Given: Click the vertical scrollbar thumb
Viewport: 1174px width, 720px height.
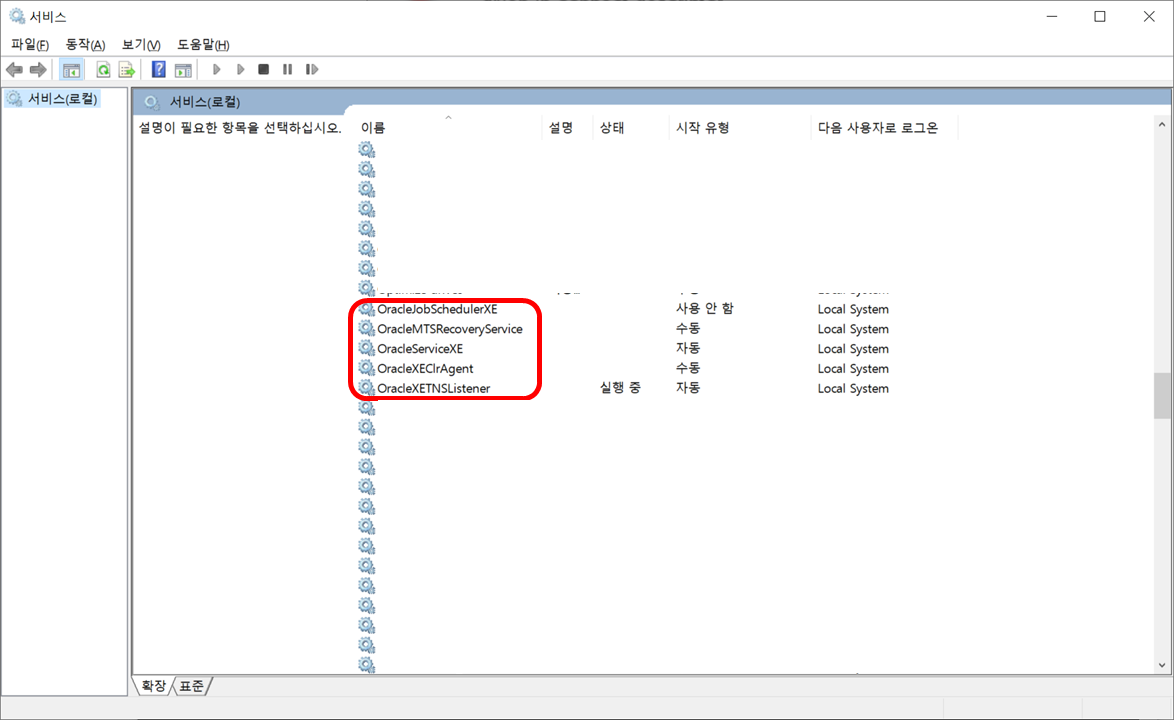Looking at the screenshot, I should point(1162,395).
